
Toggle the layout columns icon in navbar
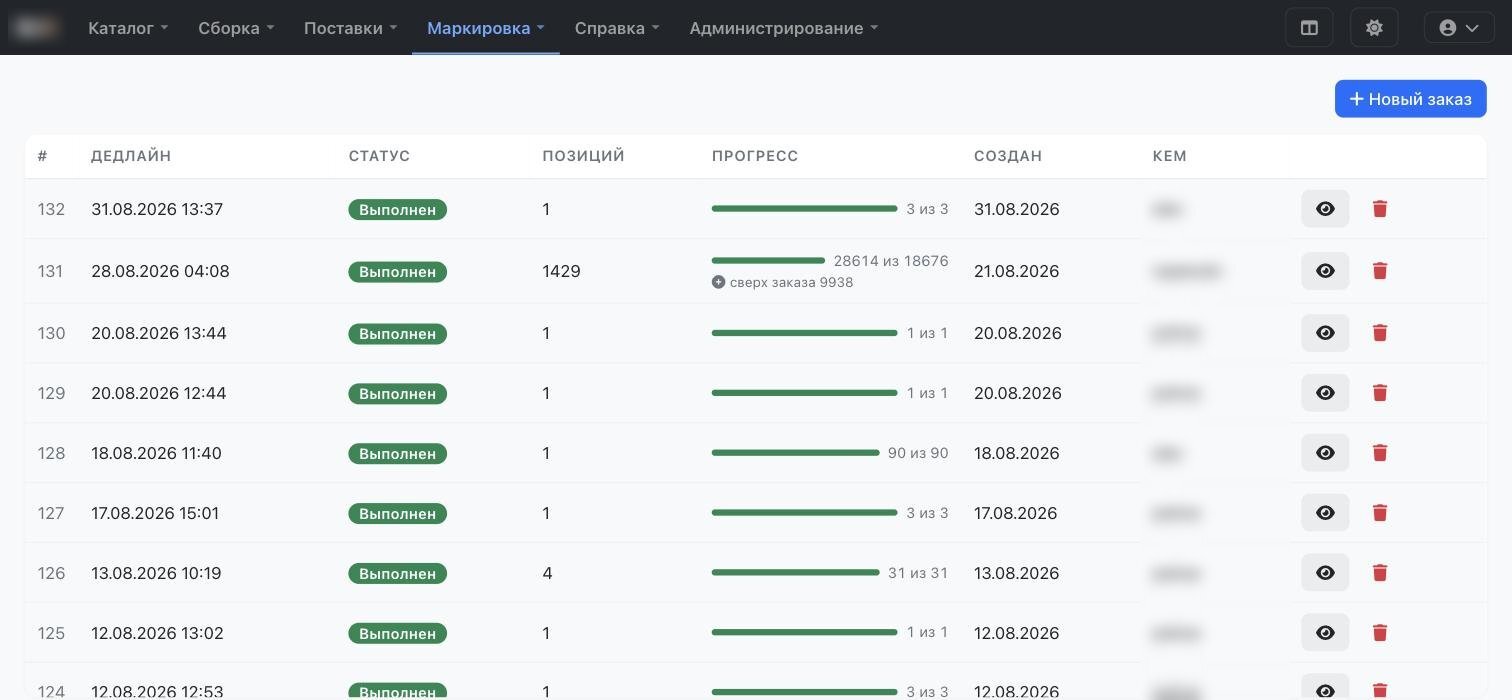[1309, 28]
